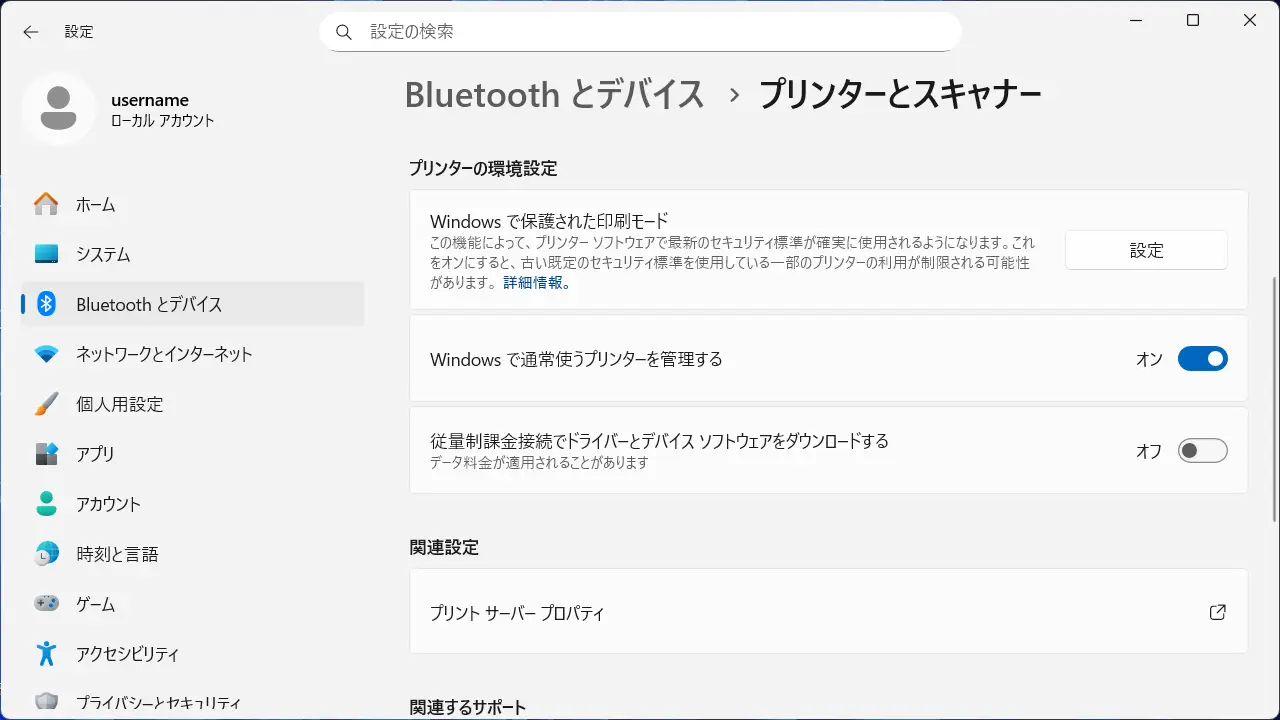This screenshot has height=720, width=1280.
Task: Click the Bluetooth icon in sidebar
Action: 46,305
